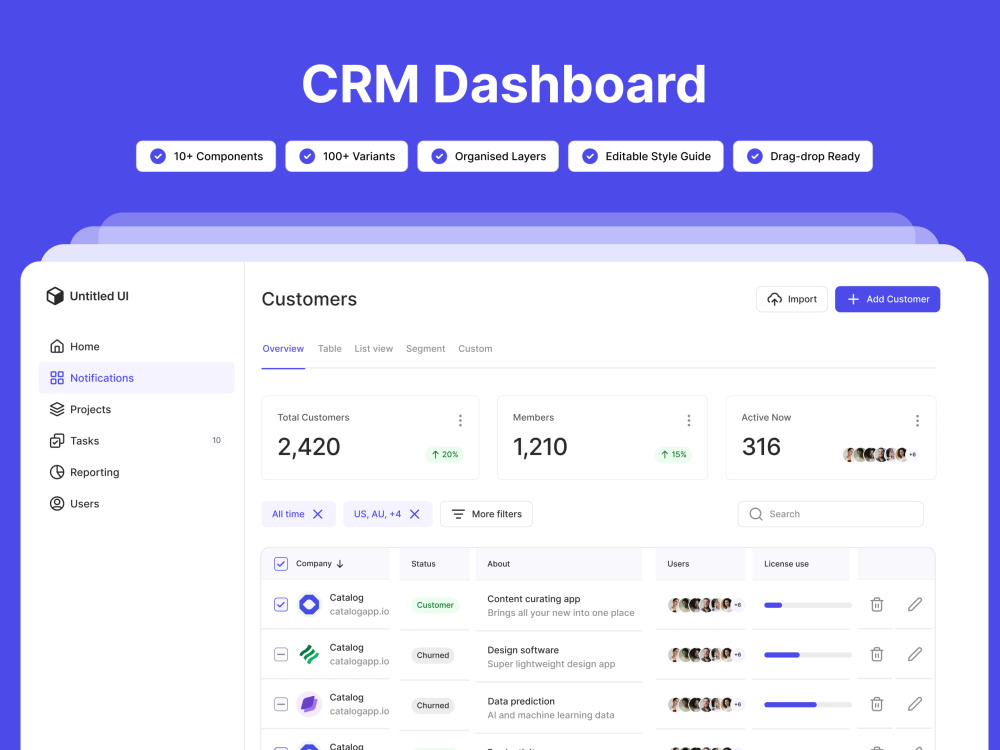This screenshot has height=750, width=1000.
Task: Click the purple Catalog logo
Action: 309,704
